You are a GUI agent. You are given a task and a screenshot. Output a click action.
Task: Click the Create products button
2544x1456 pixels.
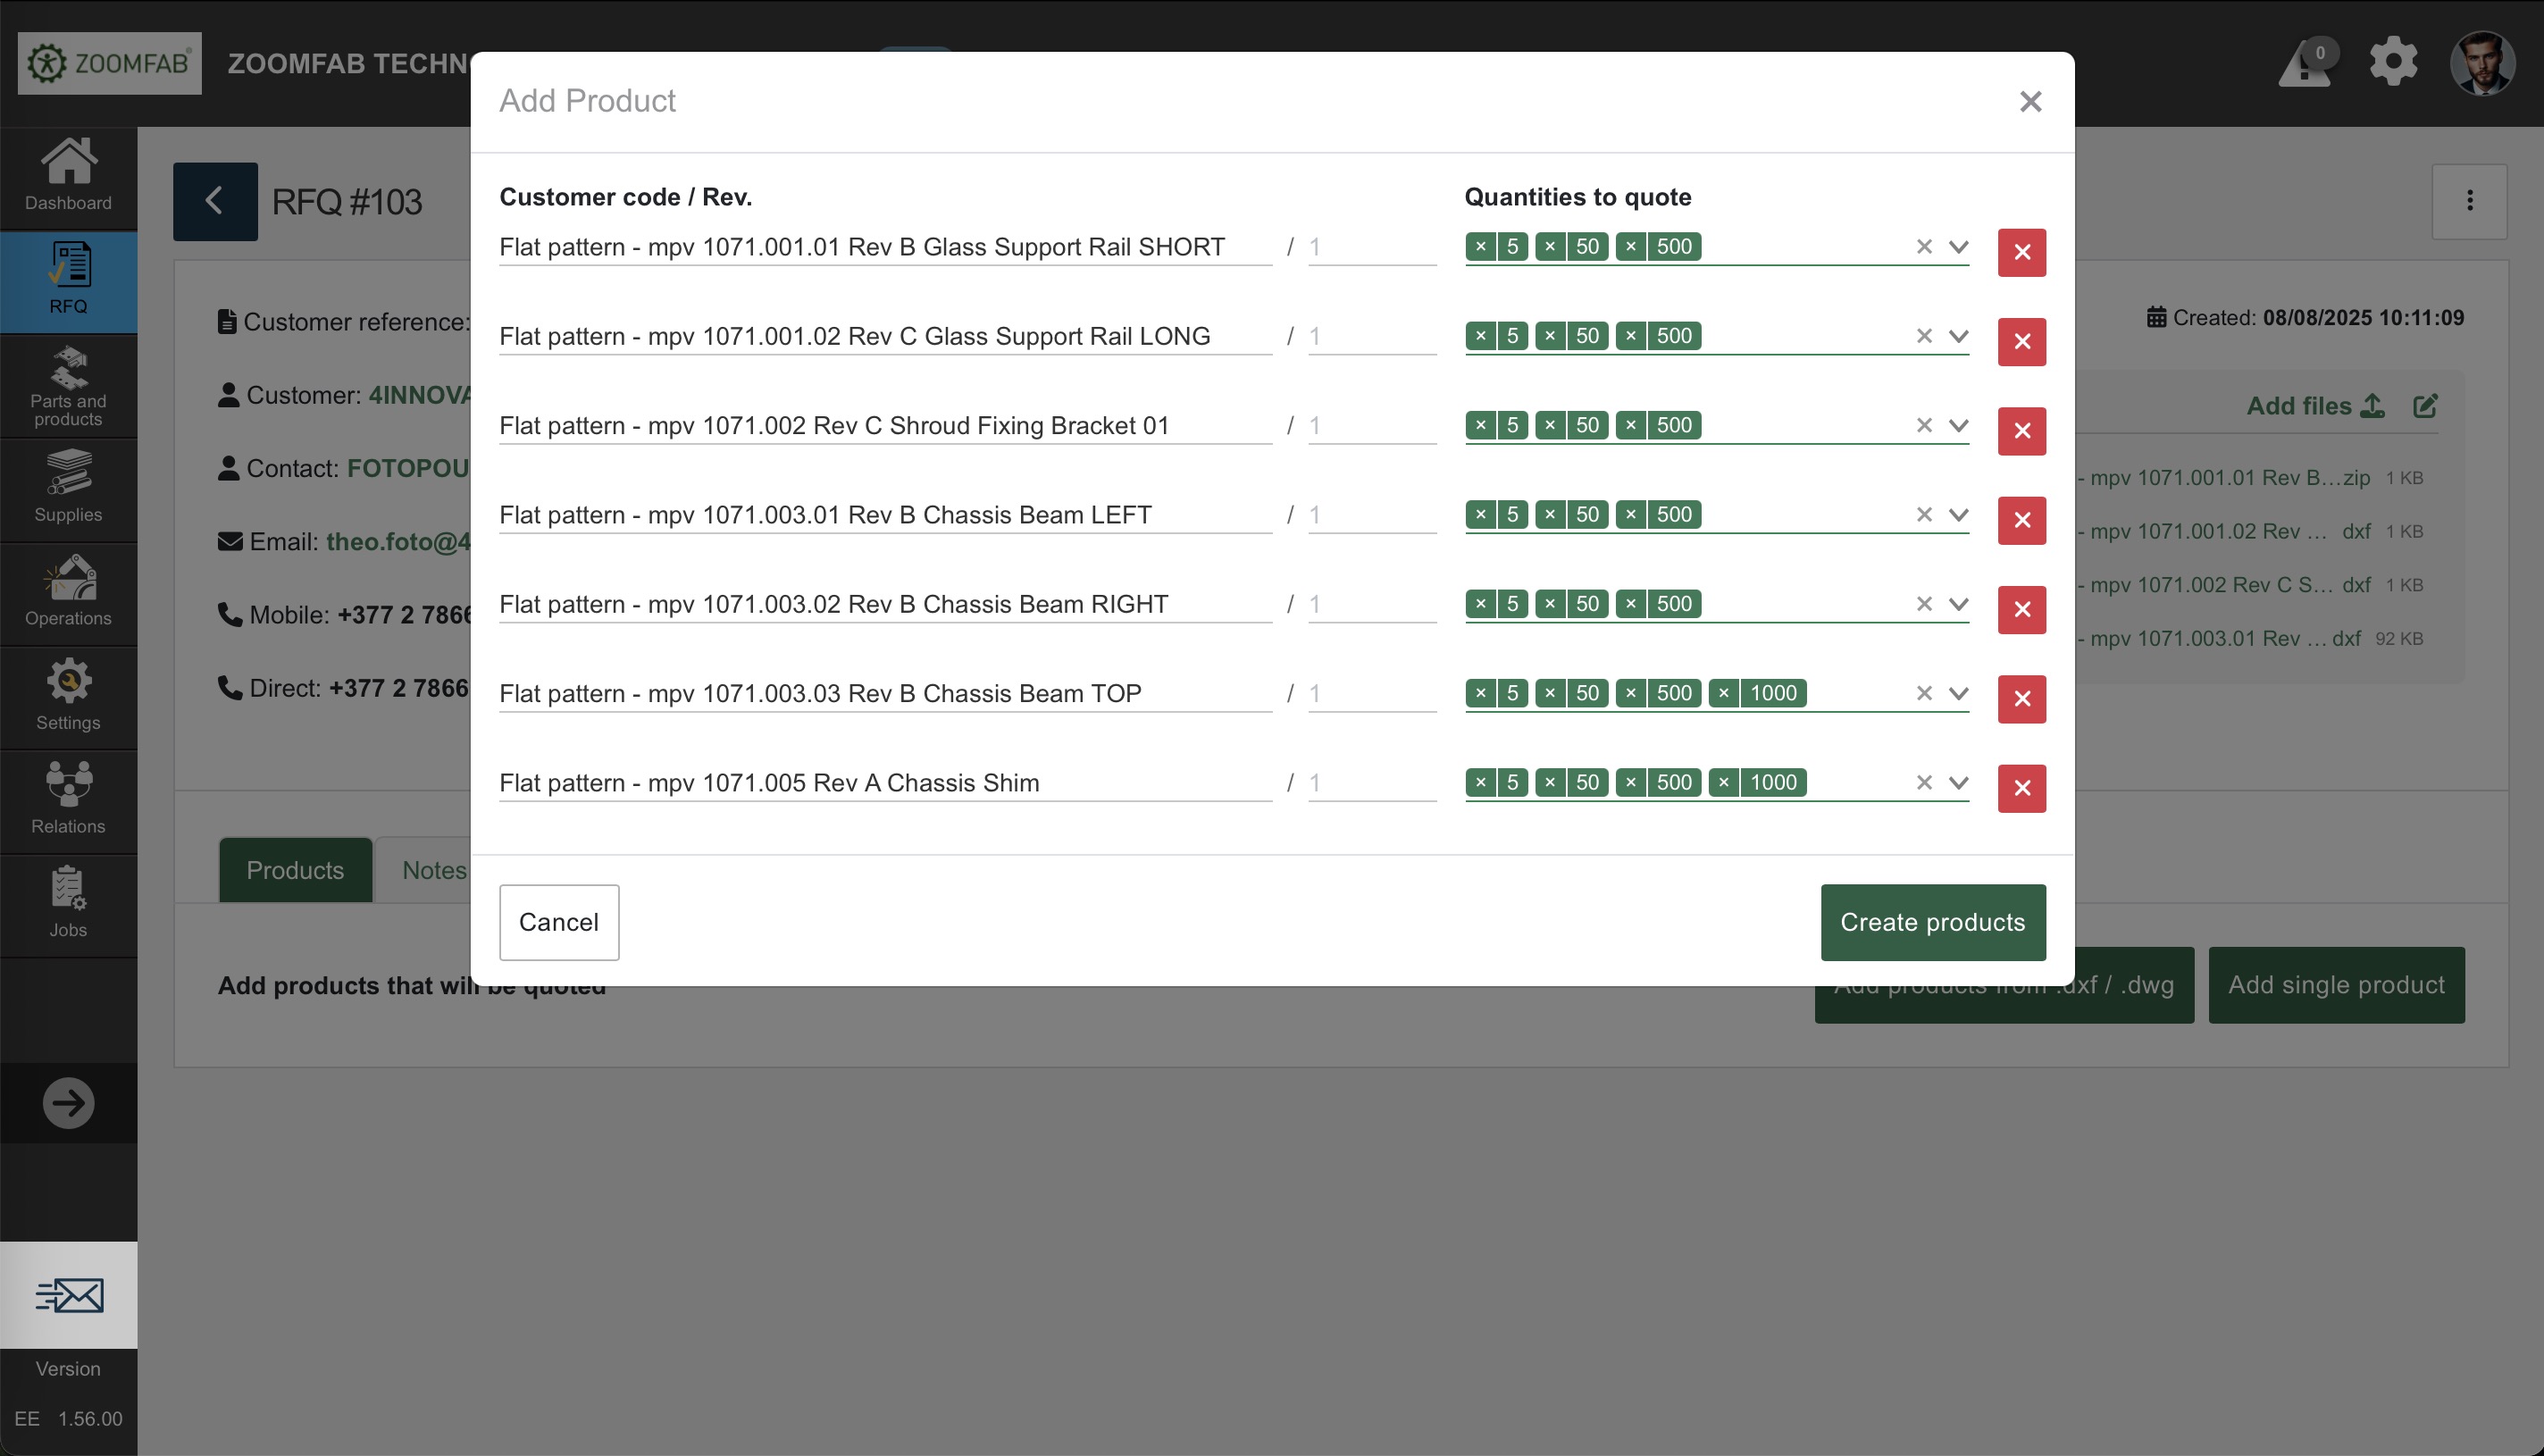pos(1932,922)
